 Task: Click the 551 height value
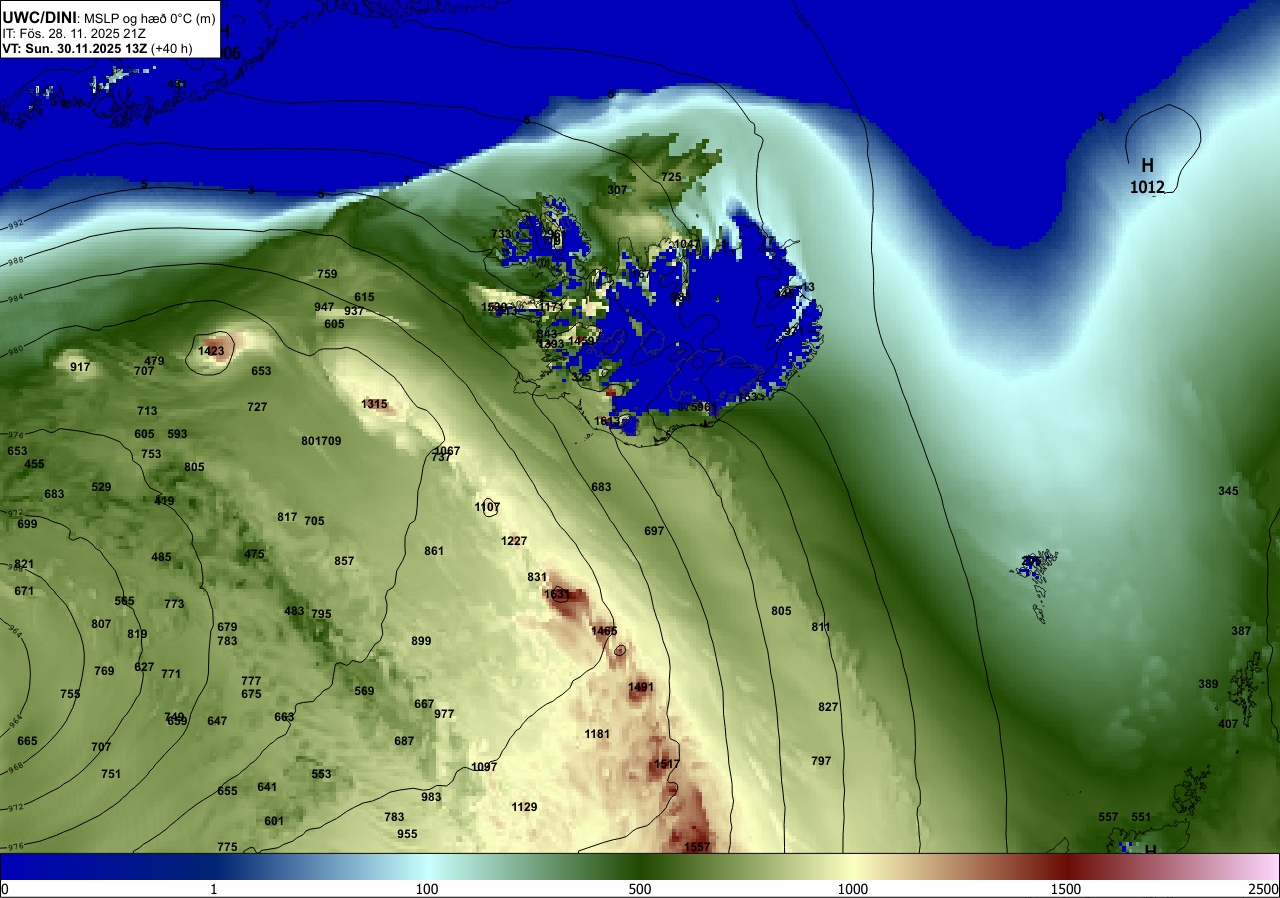coord(1141,817)
